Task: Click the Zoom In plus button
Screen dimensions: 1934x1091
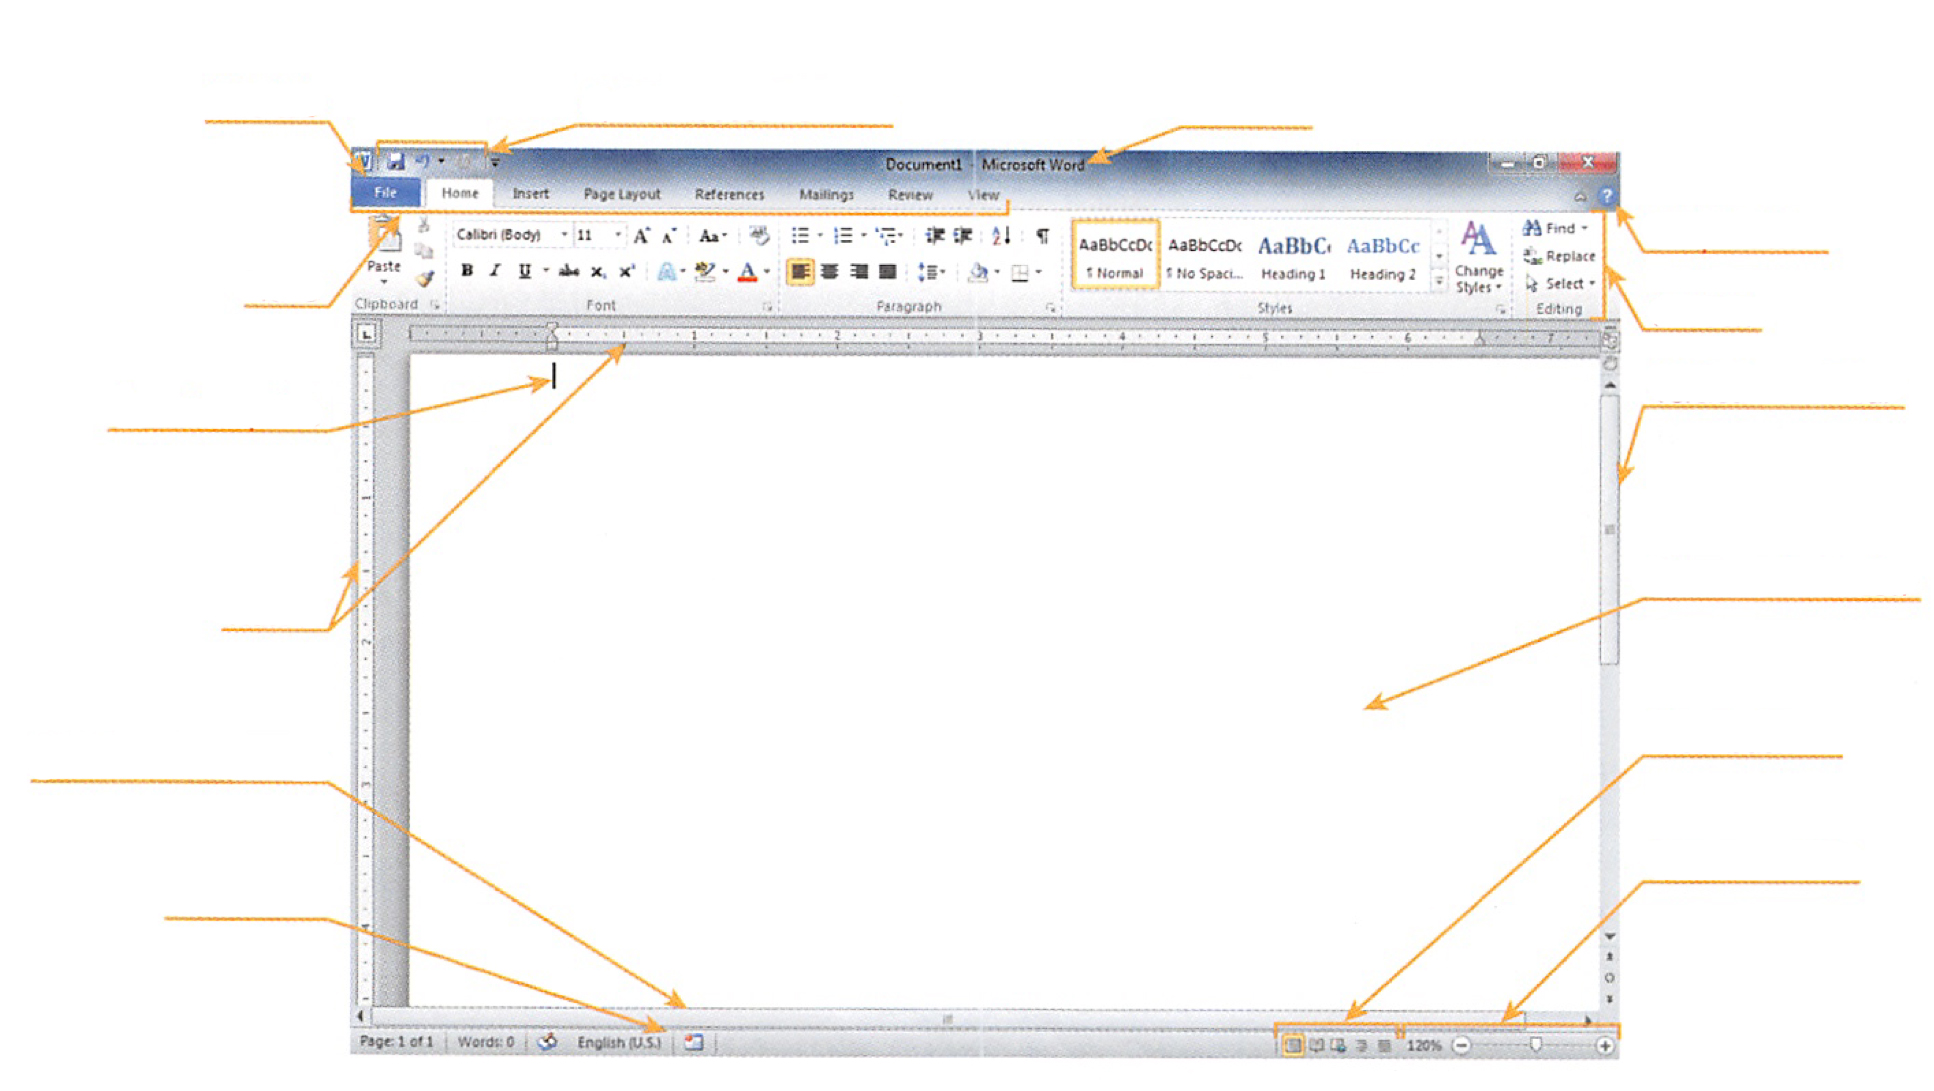Action: (x=1605, y=1046)
